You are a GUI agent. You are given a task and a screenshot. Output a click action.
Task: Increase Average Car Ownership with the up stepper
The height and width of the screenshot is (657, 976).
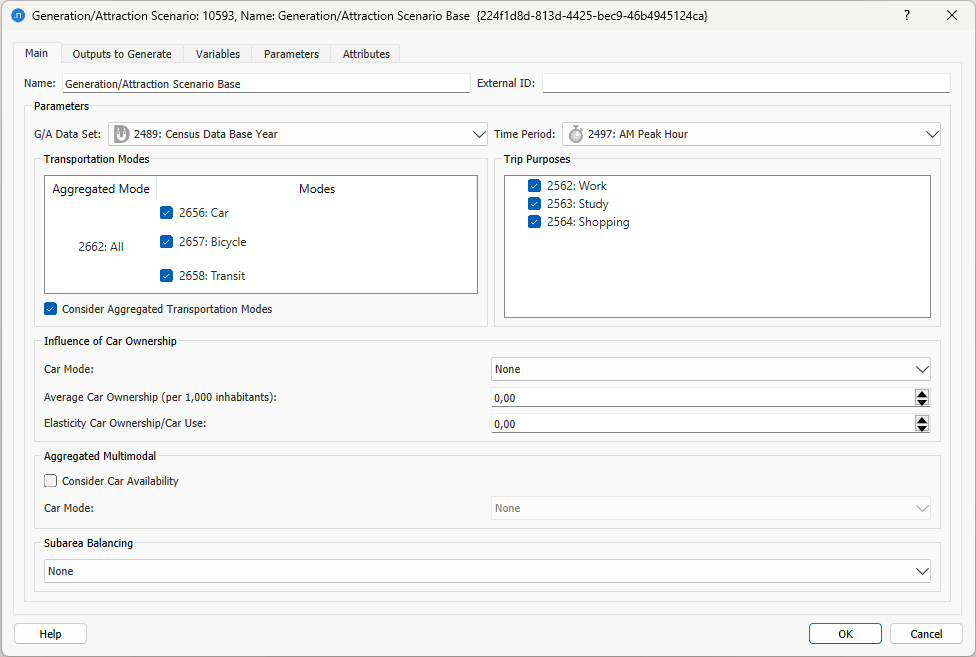[x=921, y=392]
